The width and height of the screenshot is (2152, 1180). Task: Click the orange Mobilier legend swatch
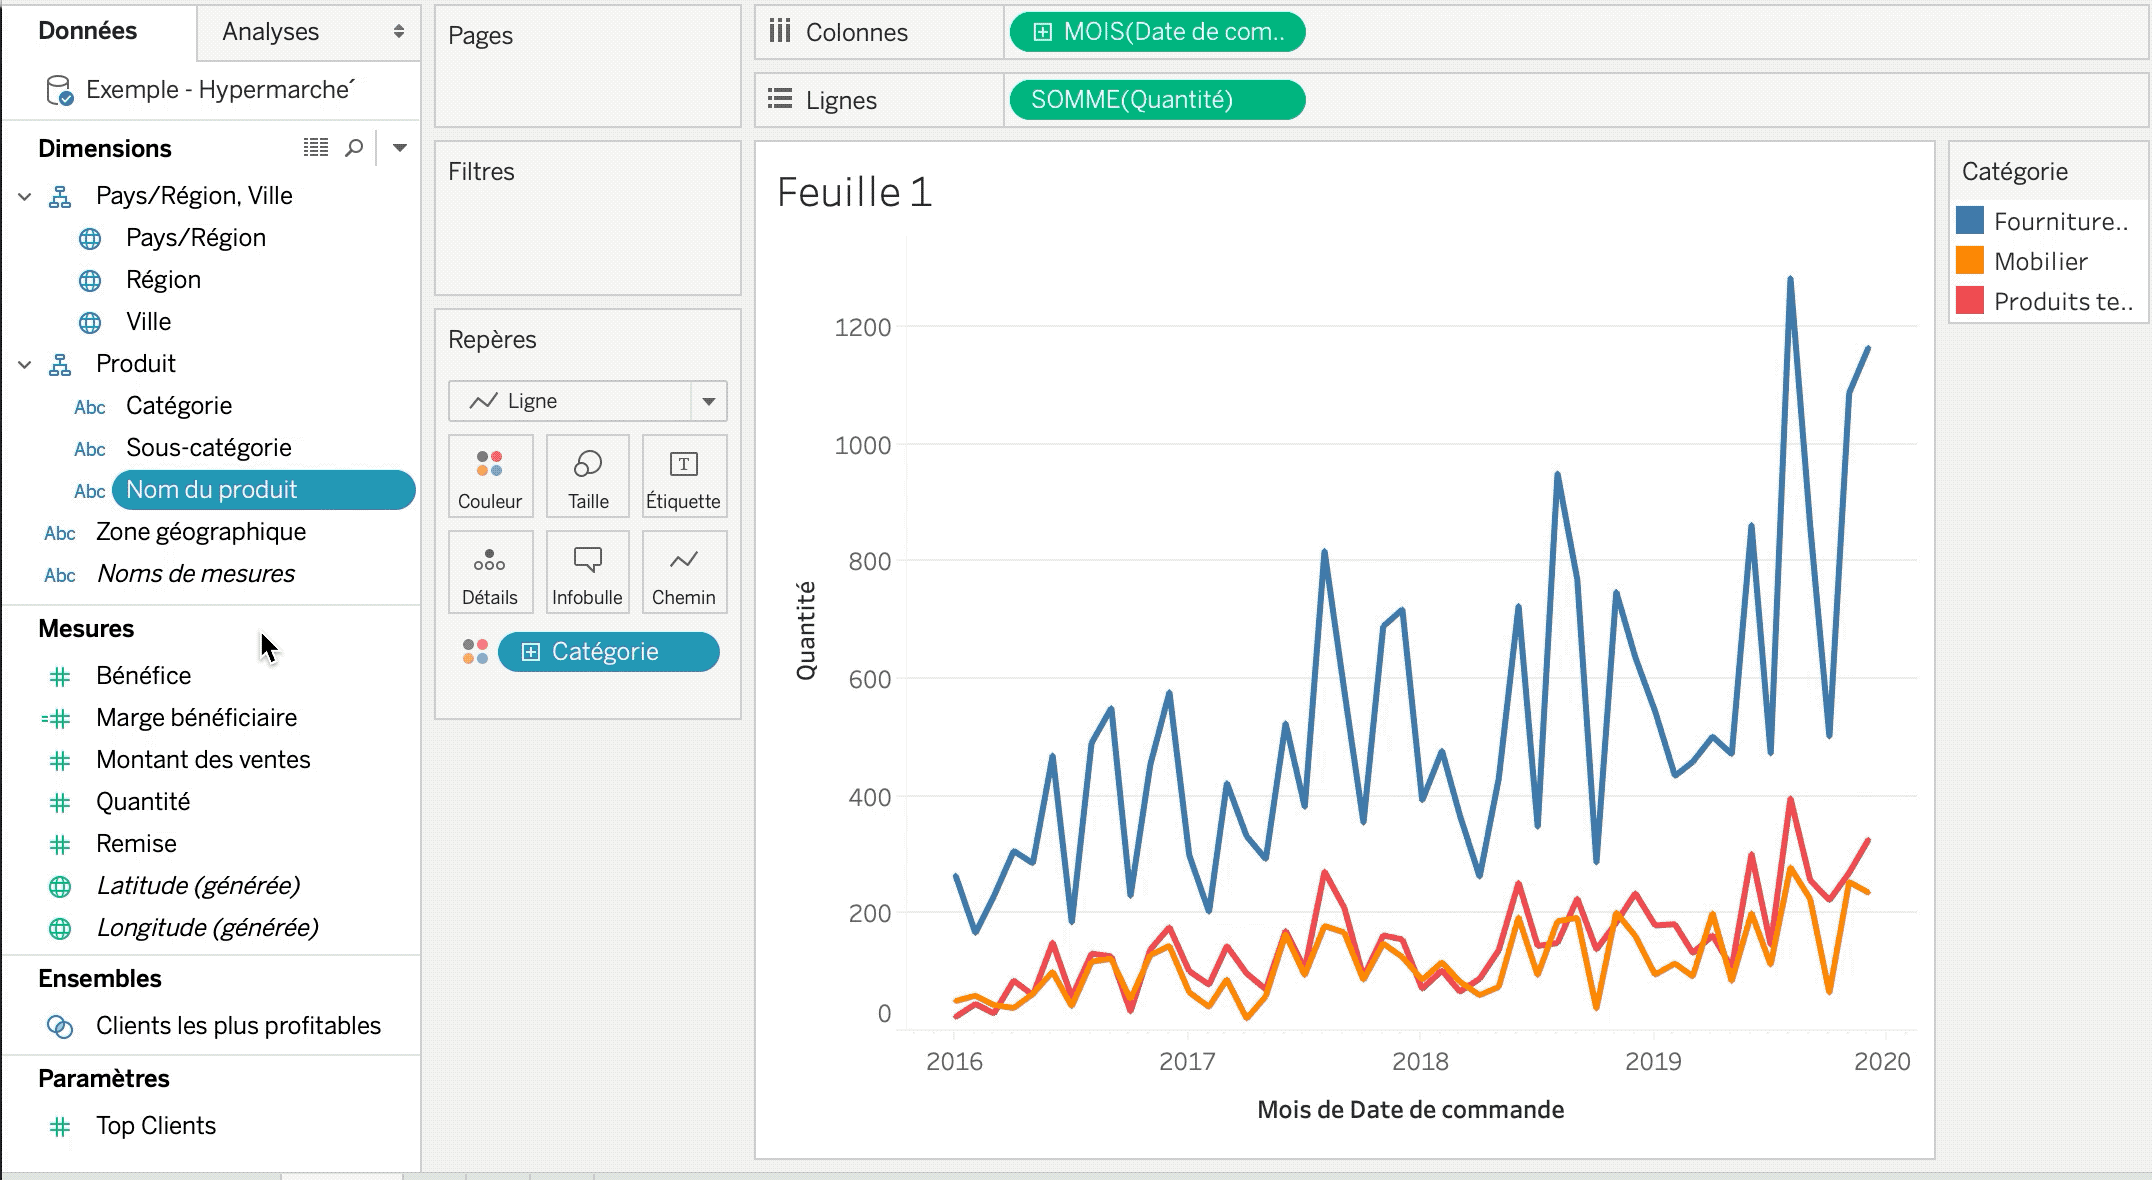(x=1970, y=261)
